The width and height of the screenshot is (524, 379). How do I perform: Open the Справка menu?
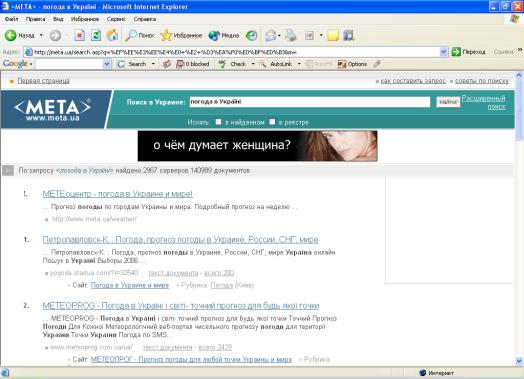pos(145,19)
